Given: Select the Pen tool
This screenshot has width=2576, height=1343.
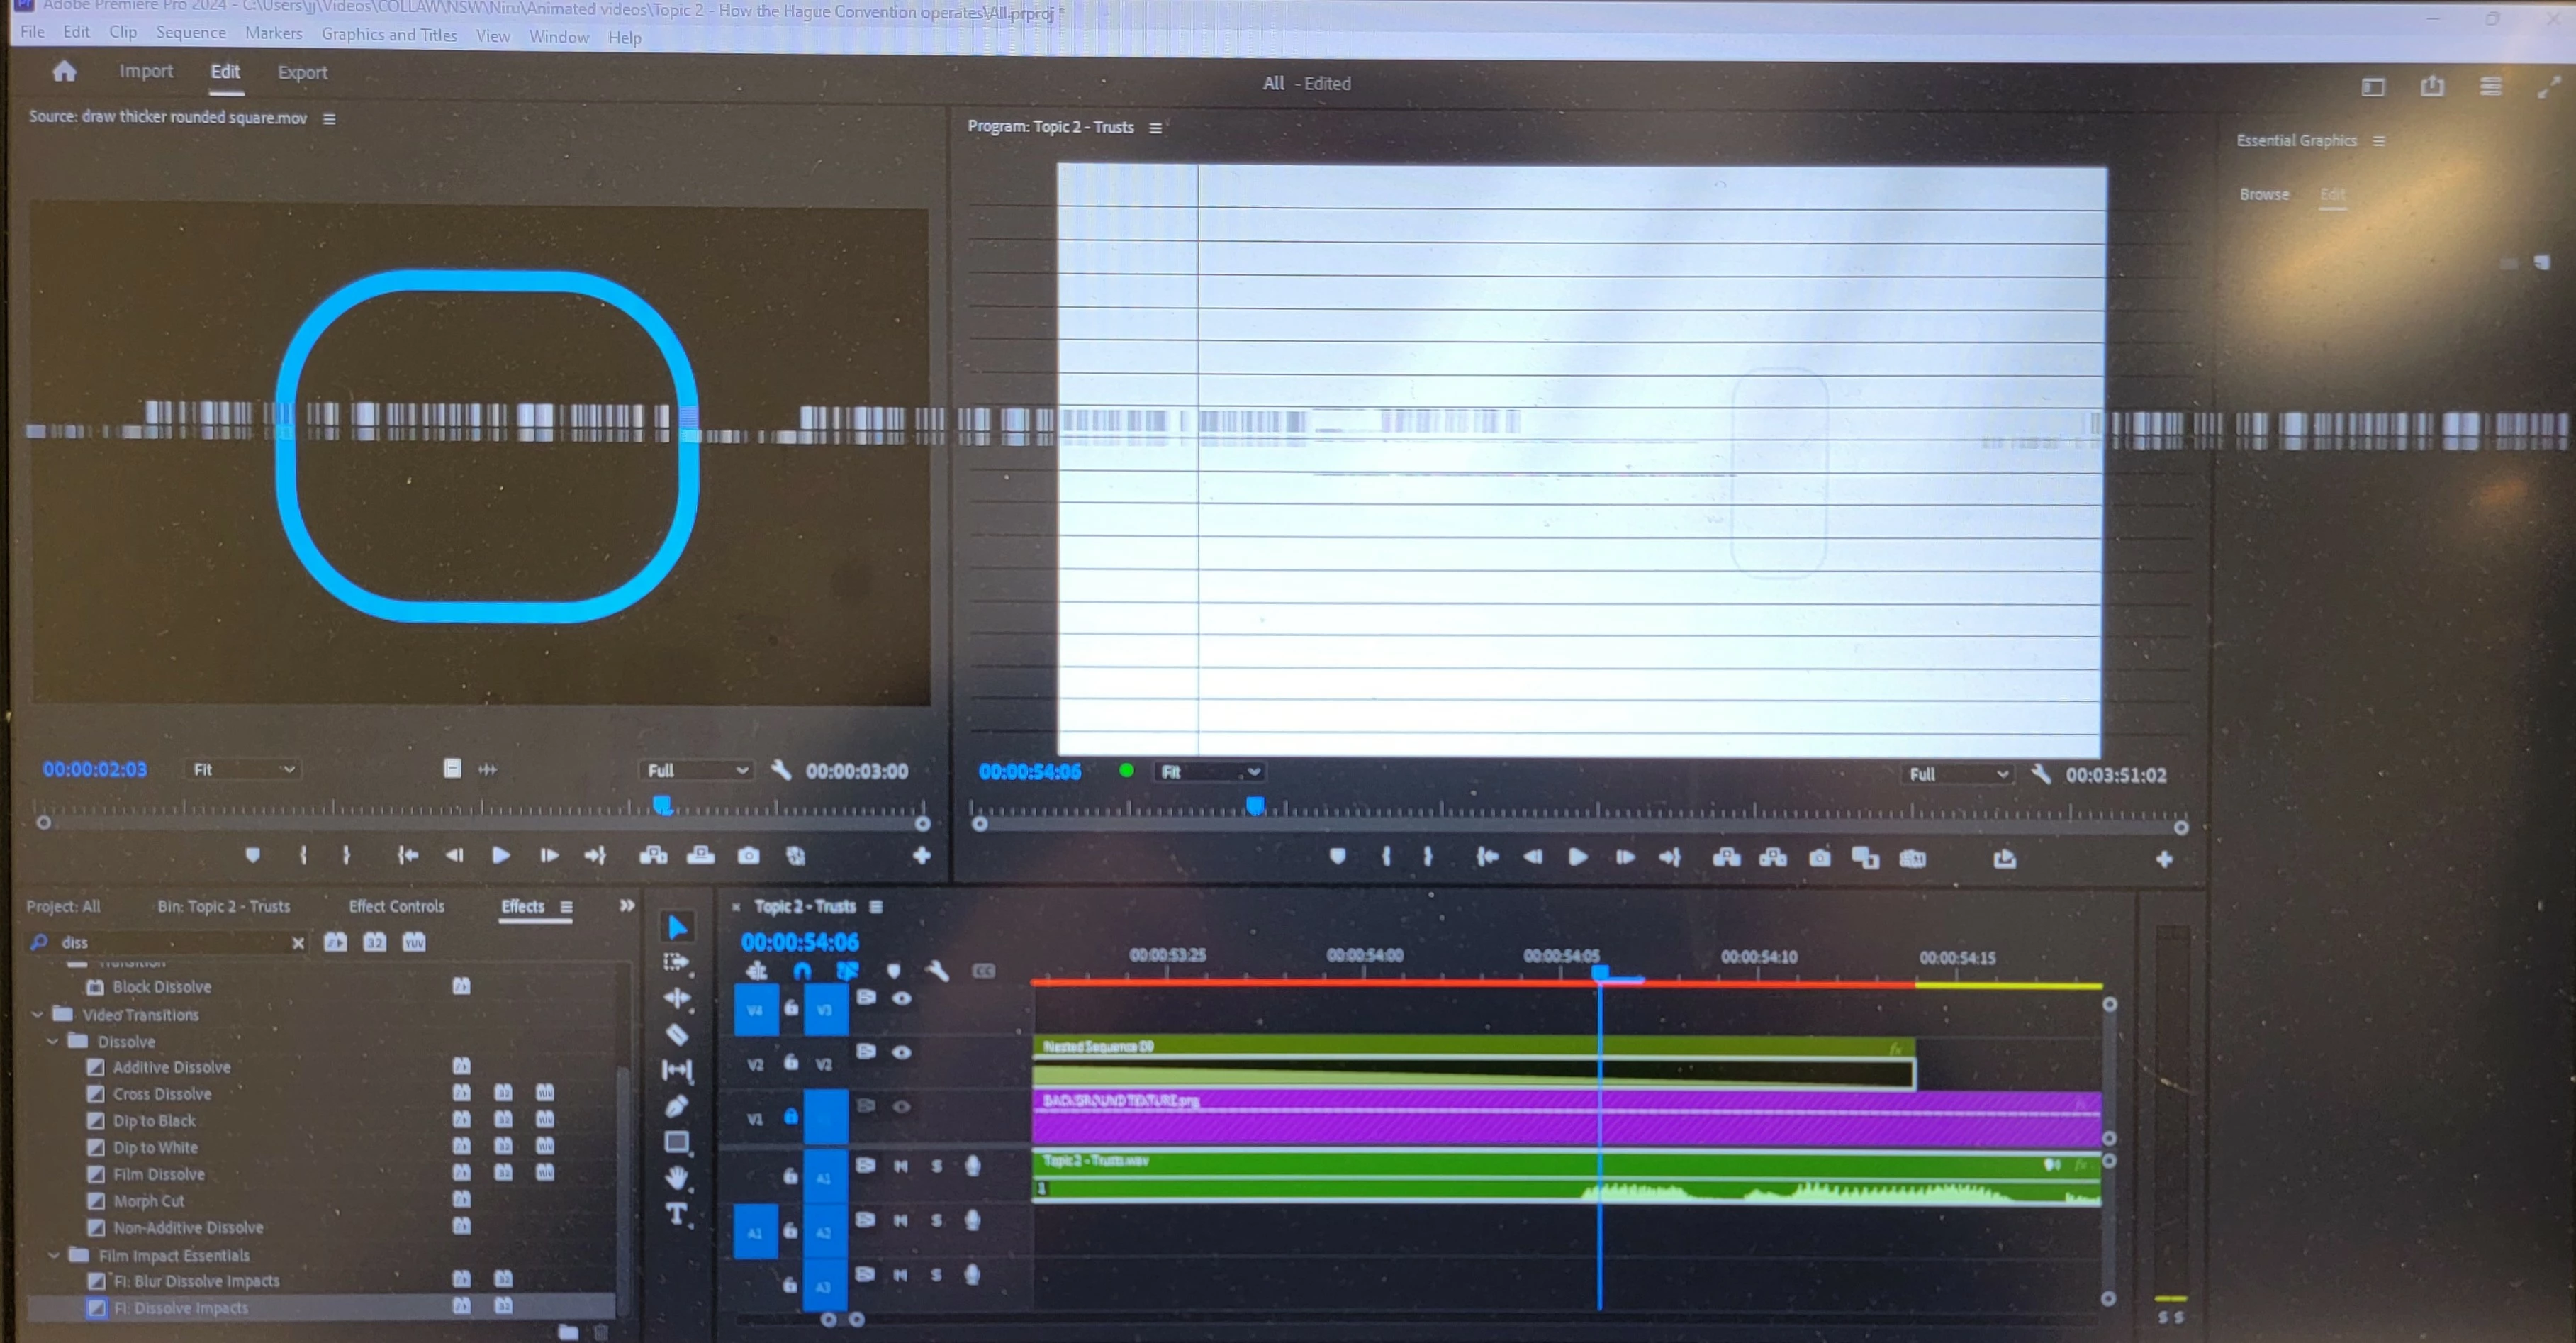Looking at the screenshot, I should point(677,1106).
